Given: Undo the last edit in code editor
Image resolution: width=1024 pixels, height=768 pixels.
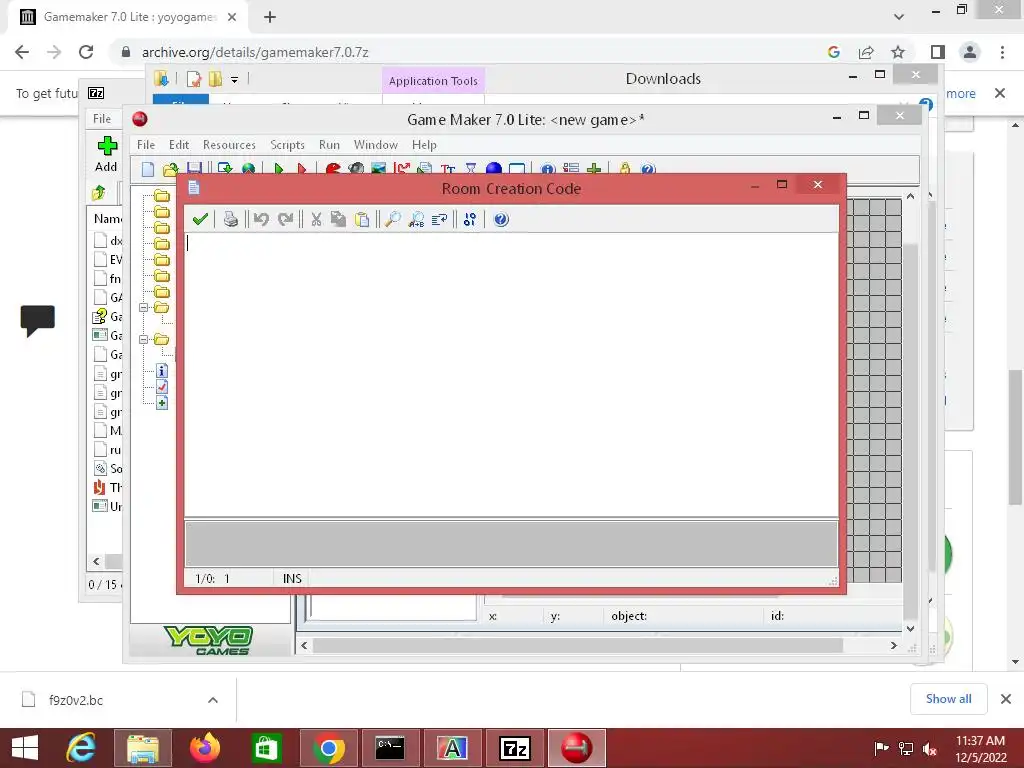Looking at the screenshot, I should [261, 219].
